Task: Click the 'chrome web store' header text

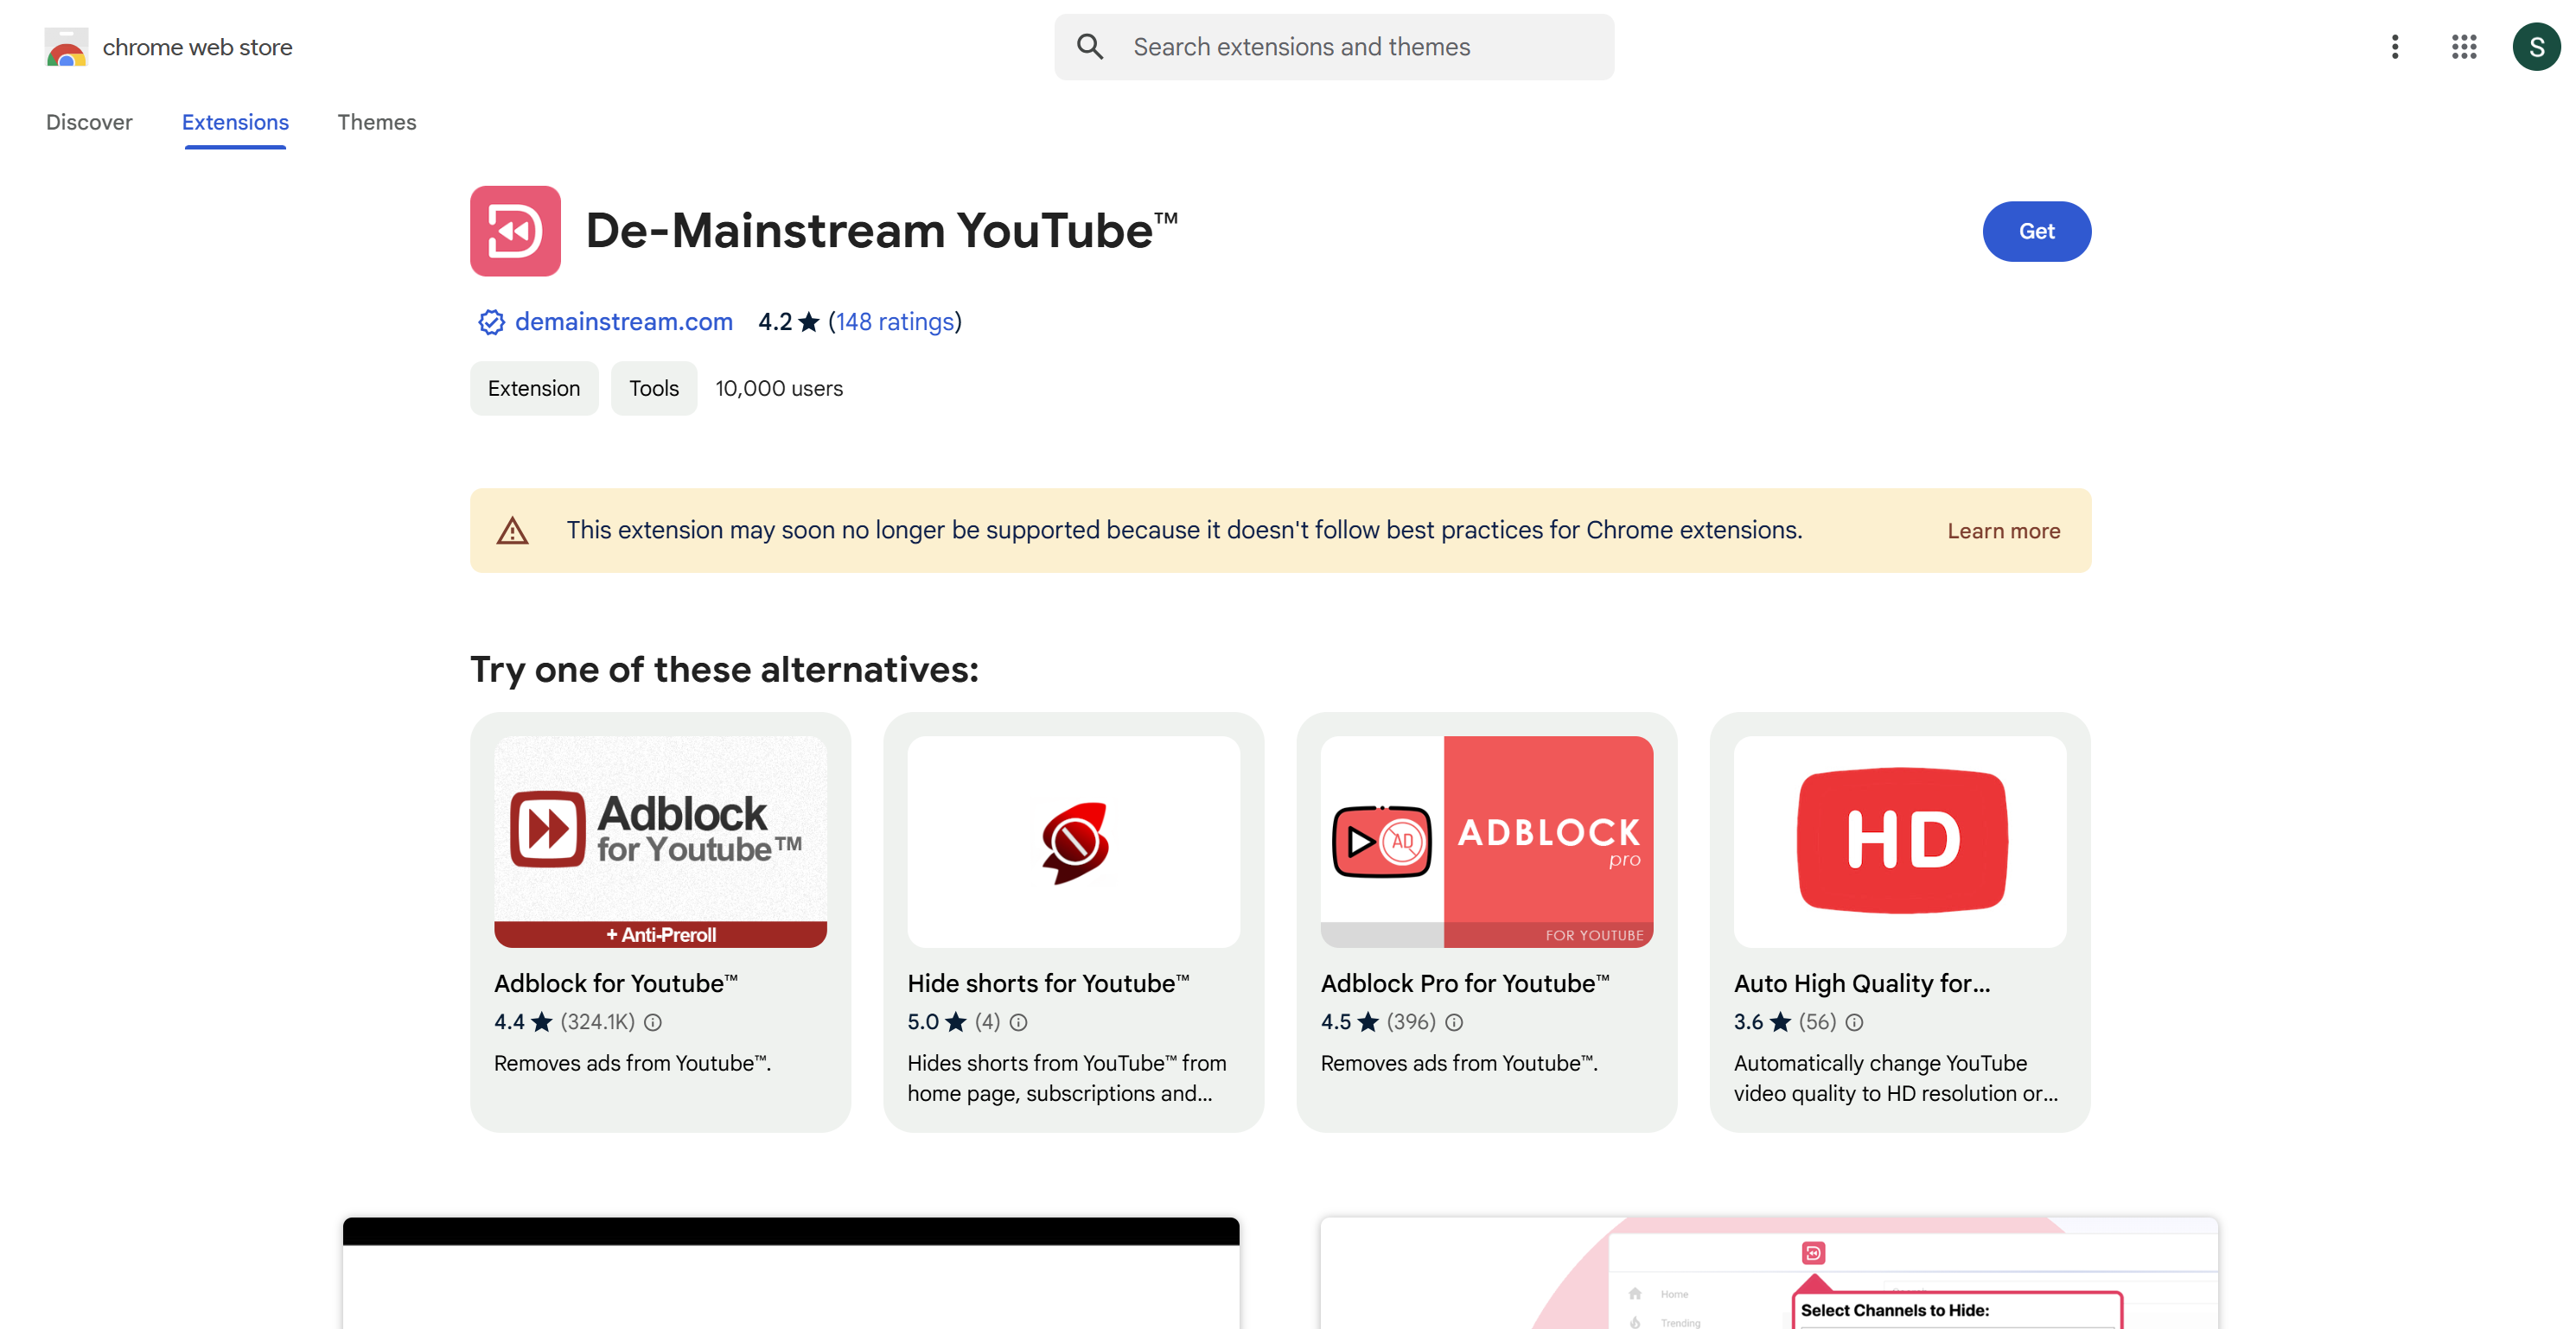Action: point(198,47)
